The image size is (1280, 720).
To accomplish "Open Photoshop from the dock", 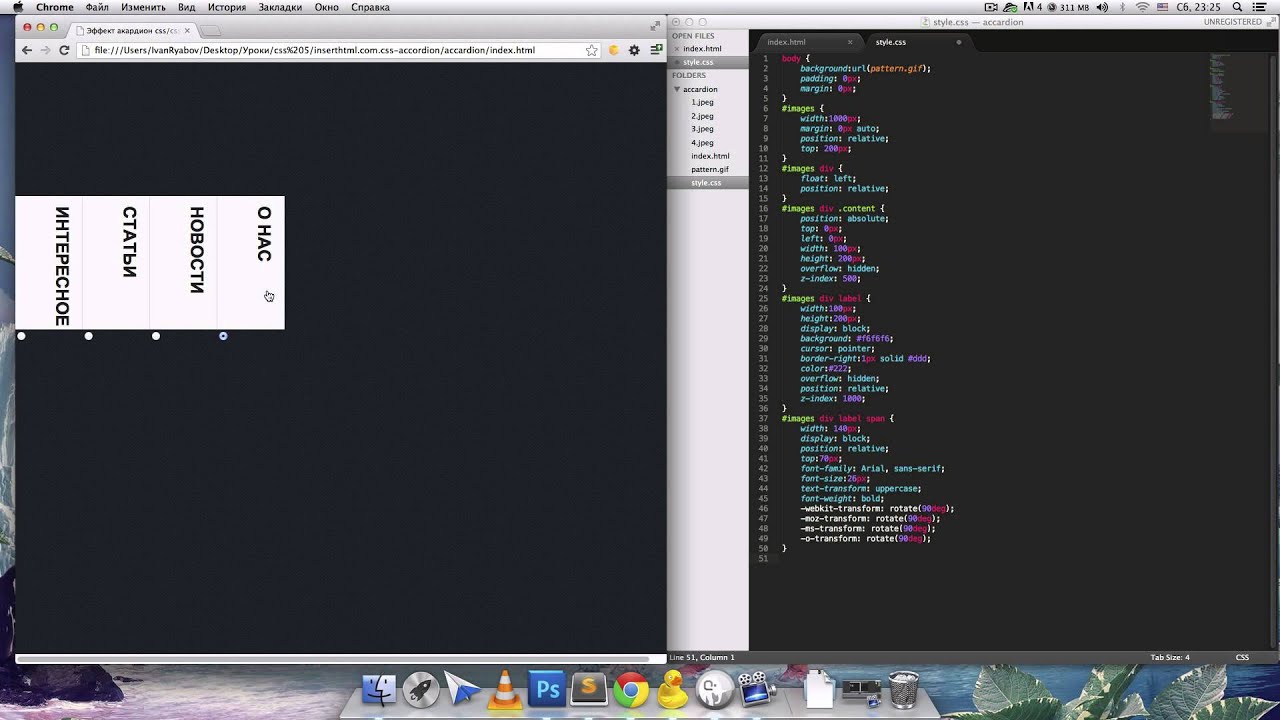I will pyautogui.click(x=547, y=690).
